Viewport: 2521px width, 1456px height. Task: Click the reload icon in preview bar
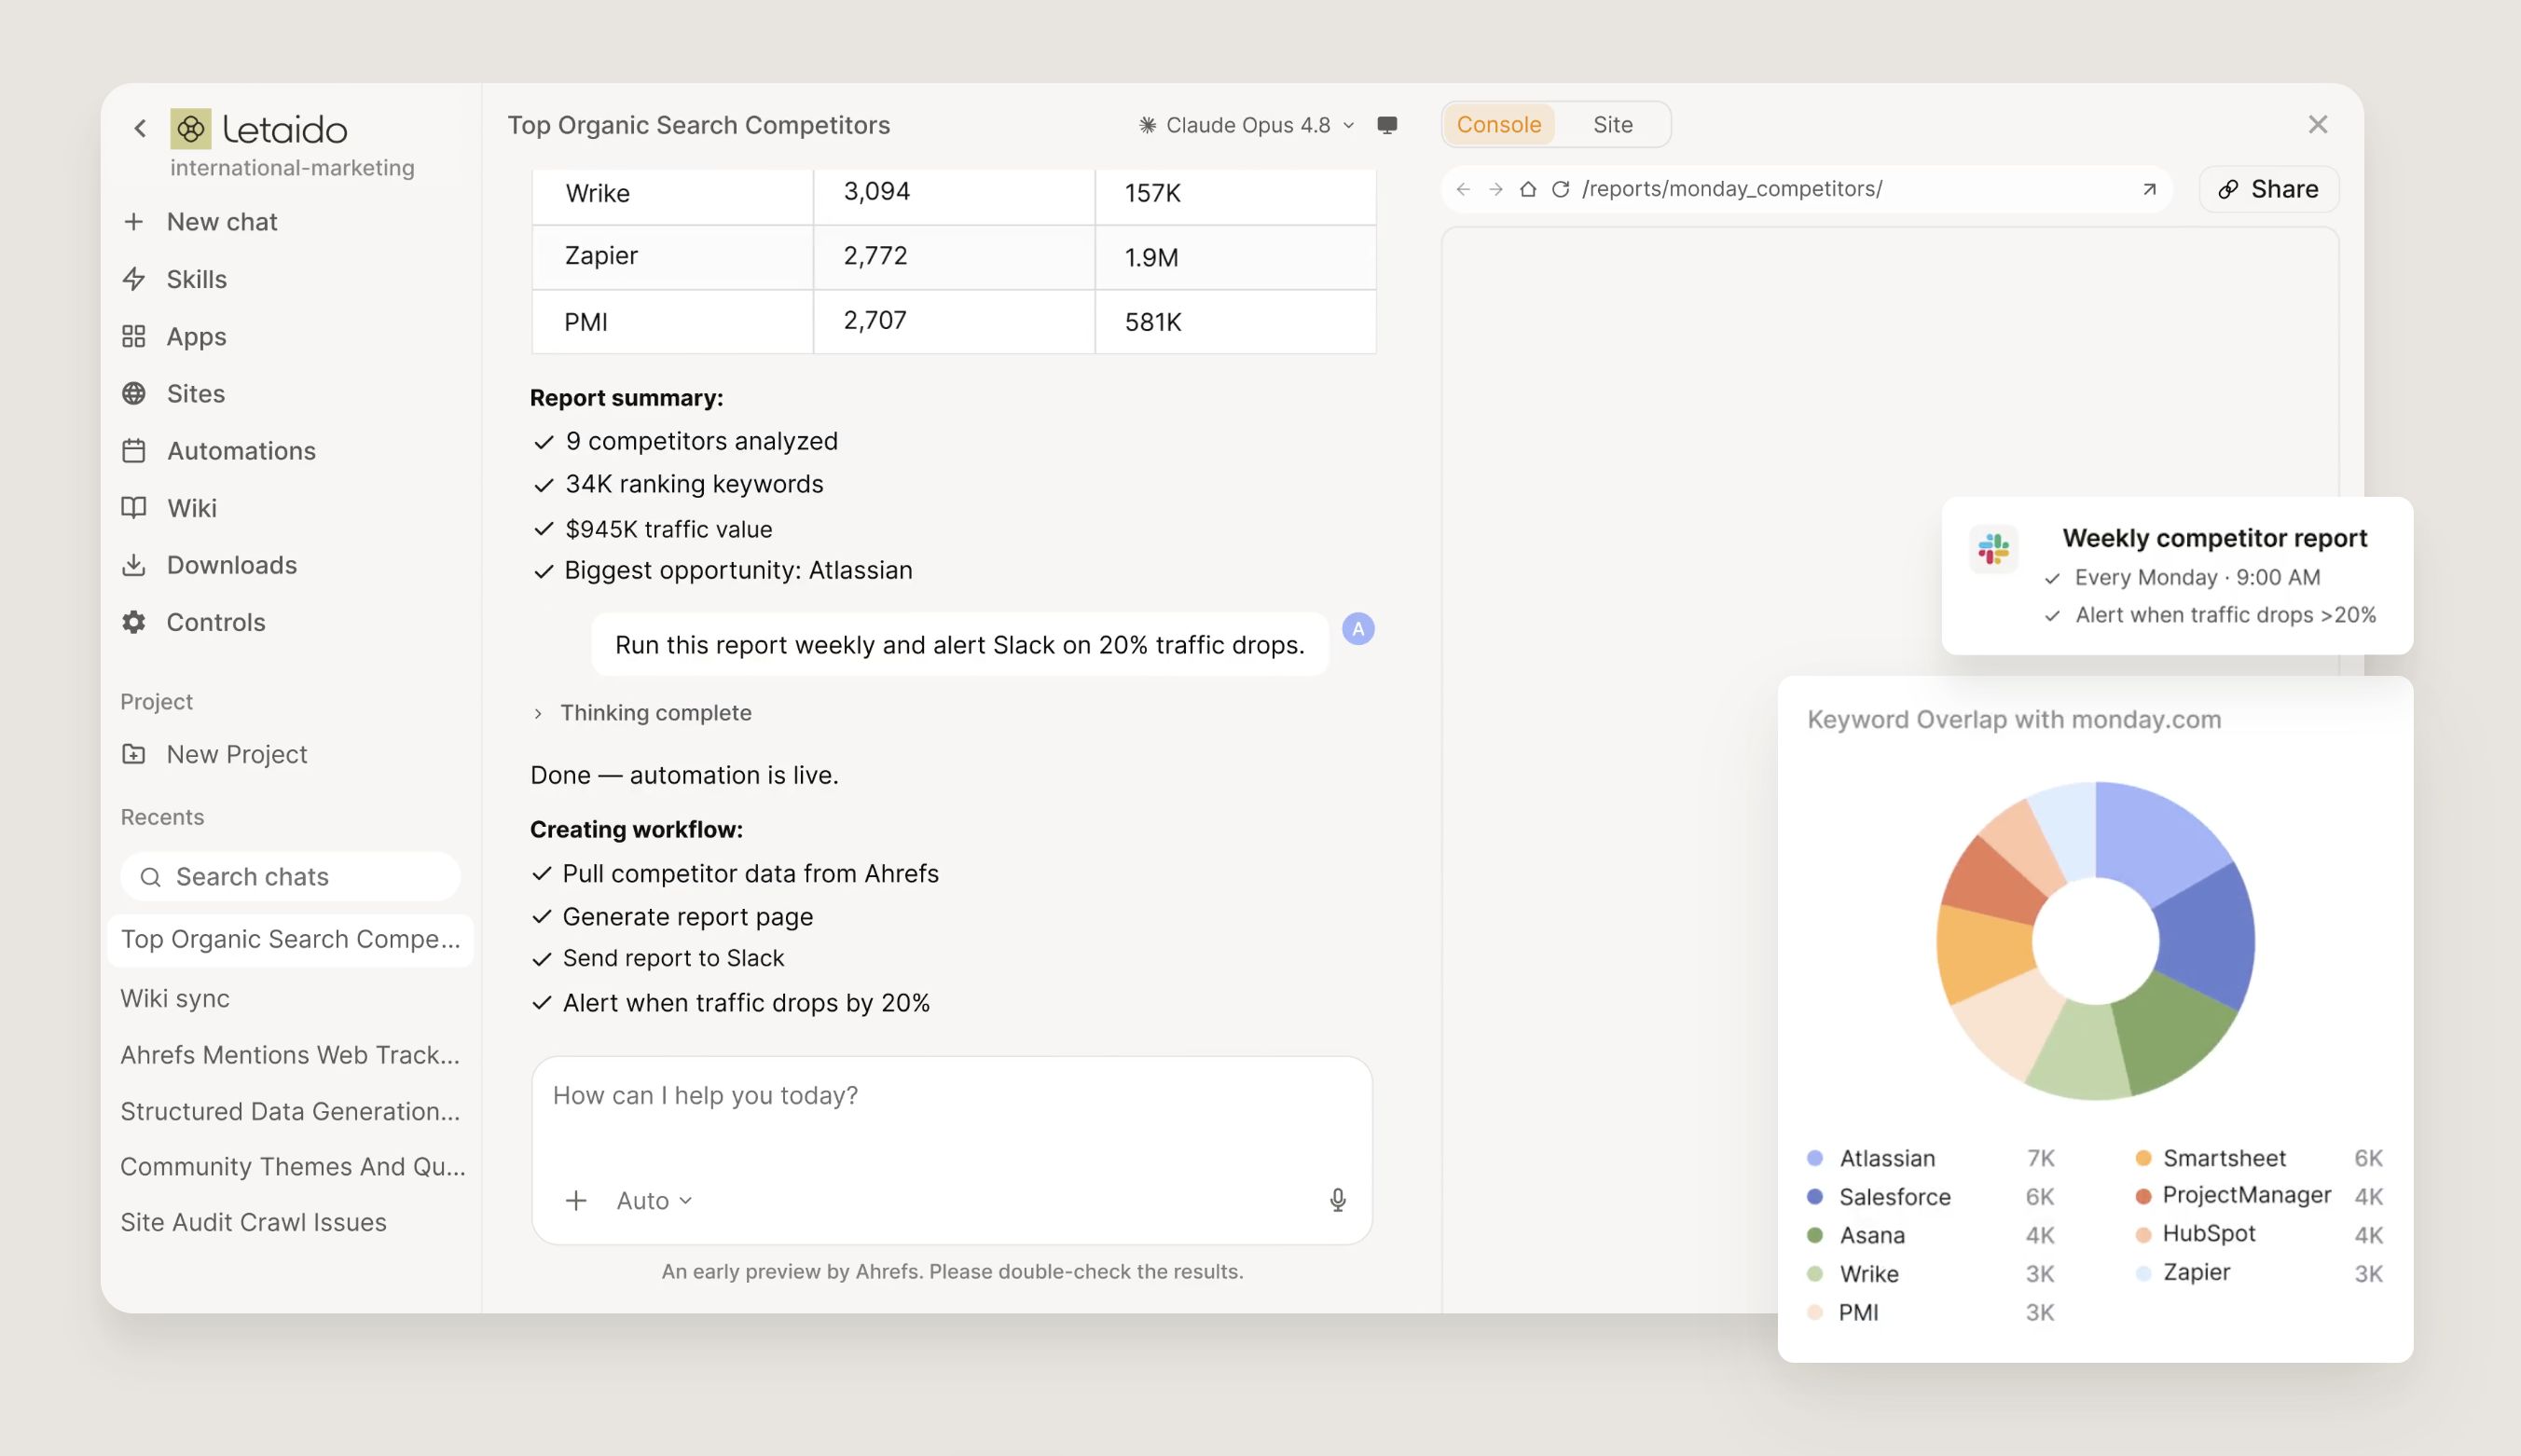(x=1560, y=189)
